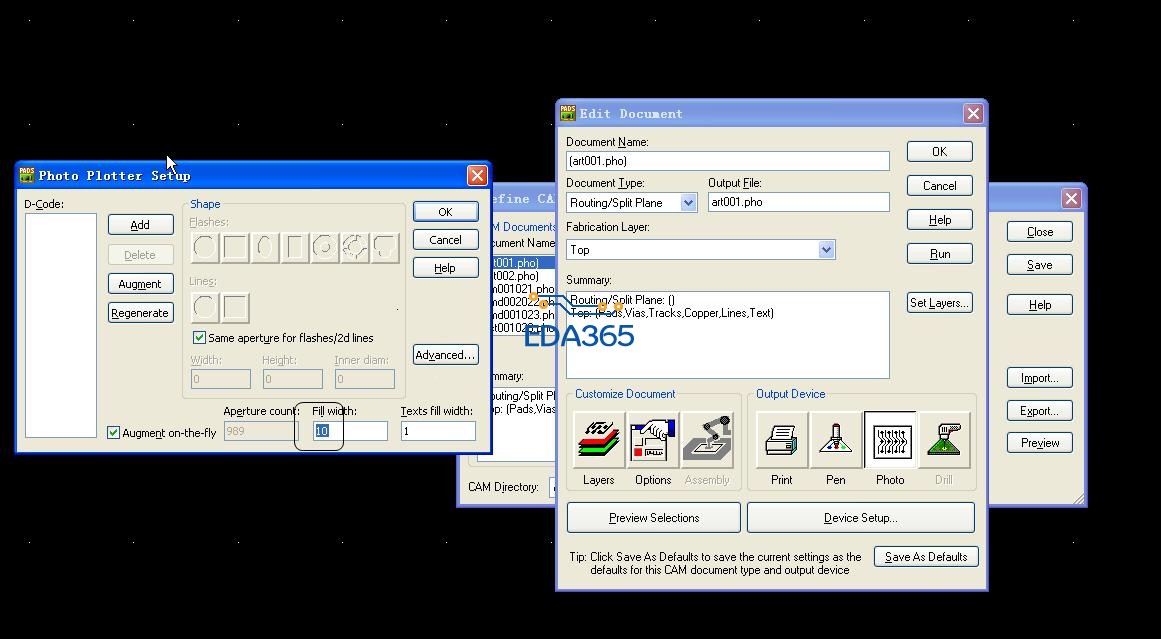Choose the oval flash aperture shape
This screenshot has height=639, width=1161.
(265, 247)
